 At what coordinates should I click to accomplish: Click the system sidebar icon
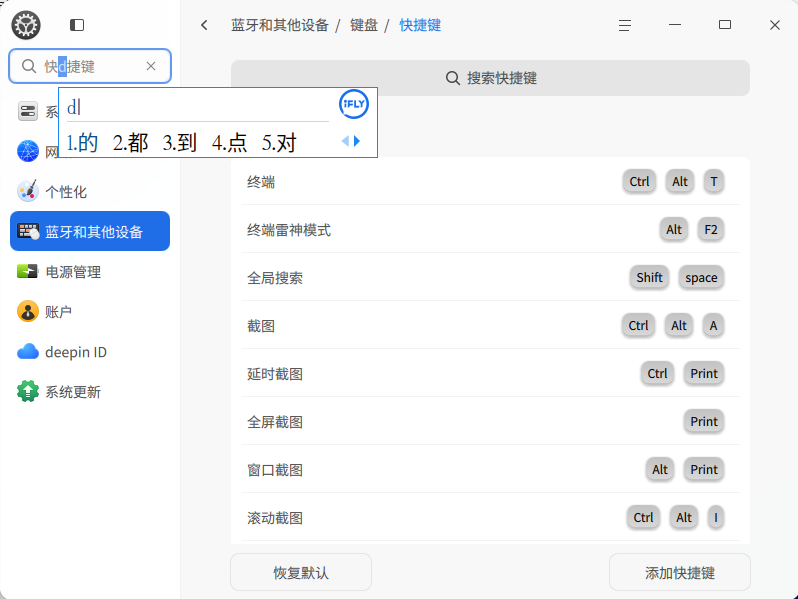pyautogui.click(x=28, y=111)
